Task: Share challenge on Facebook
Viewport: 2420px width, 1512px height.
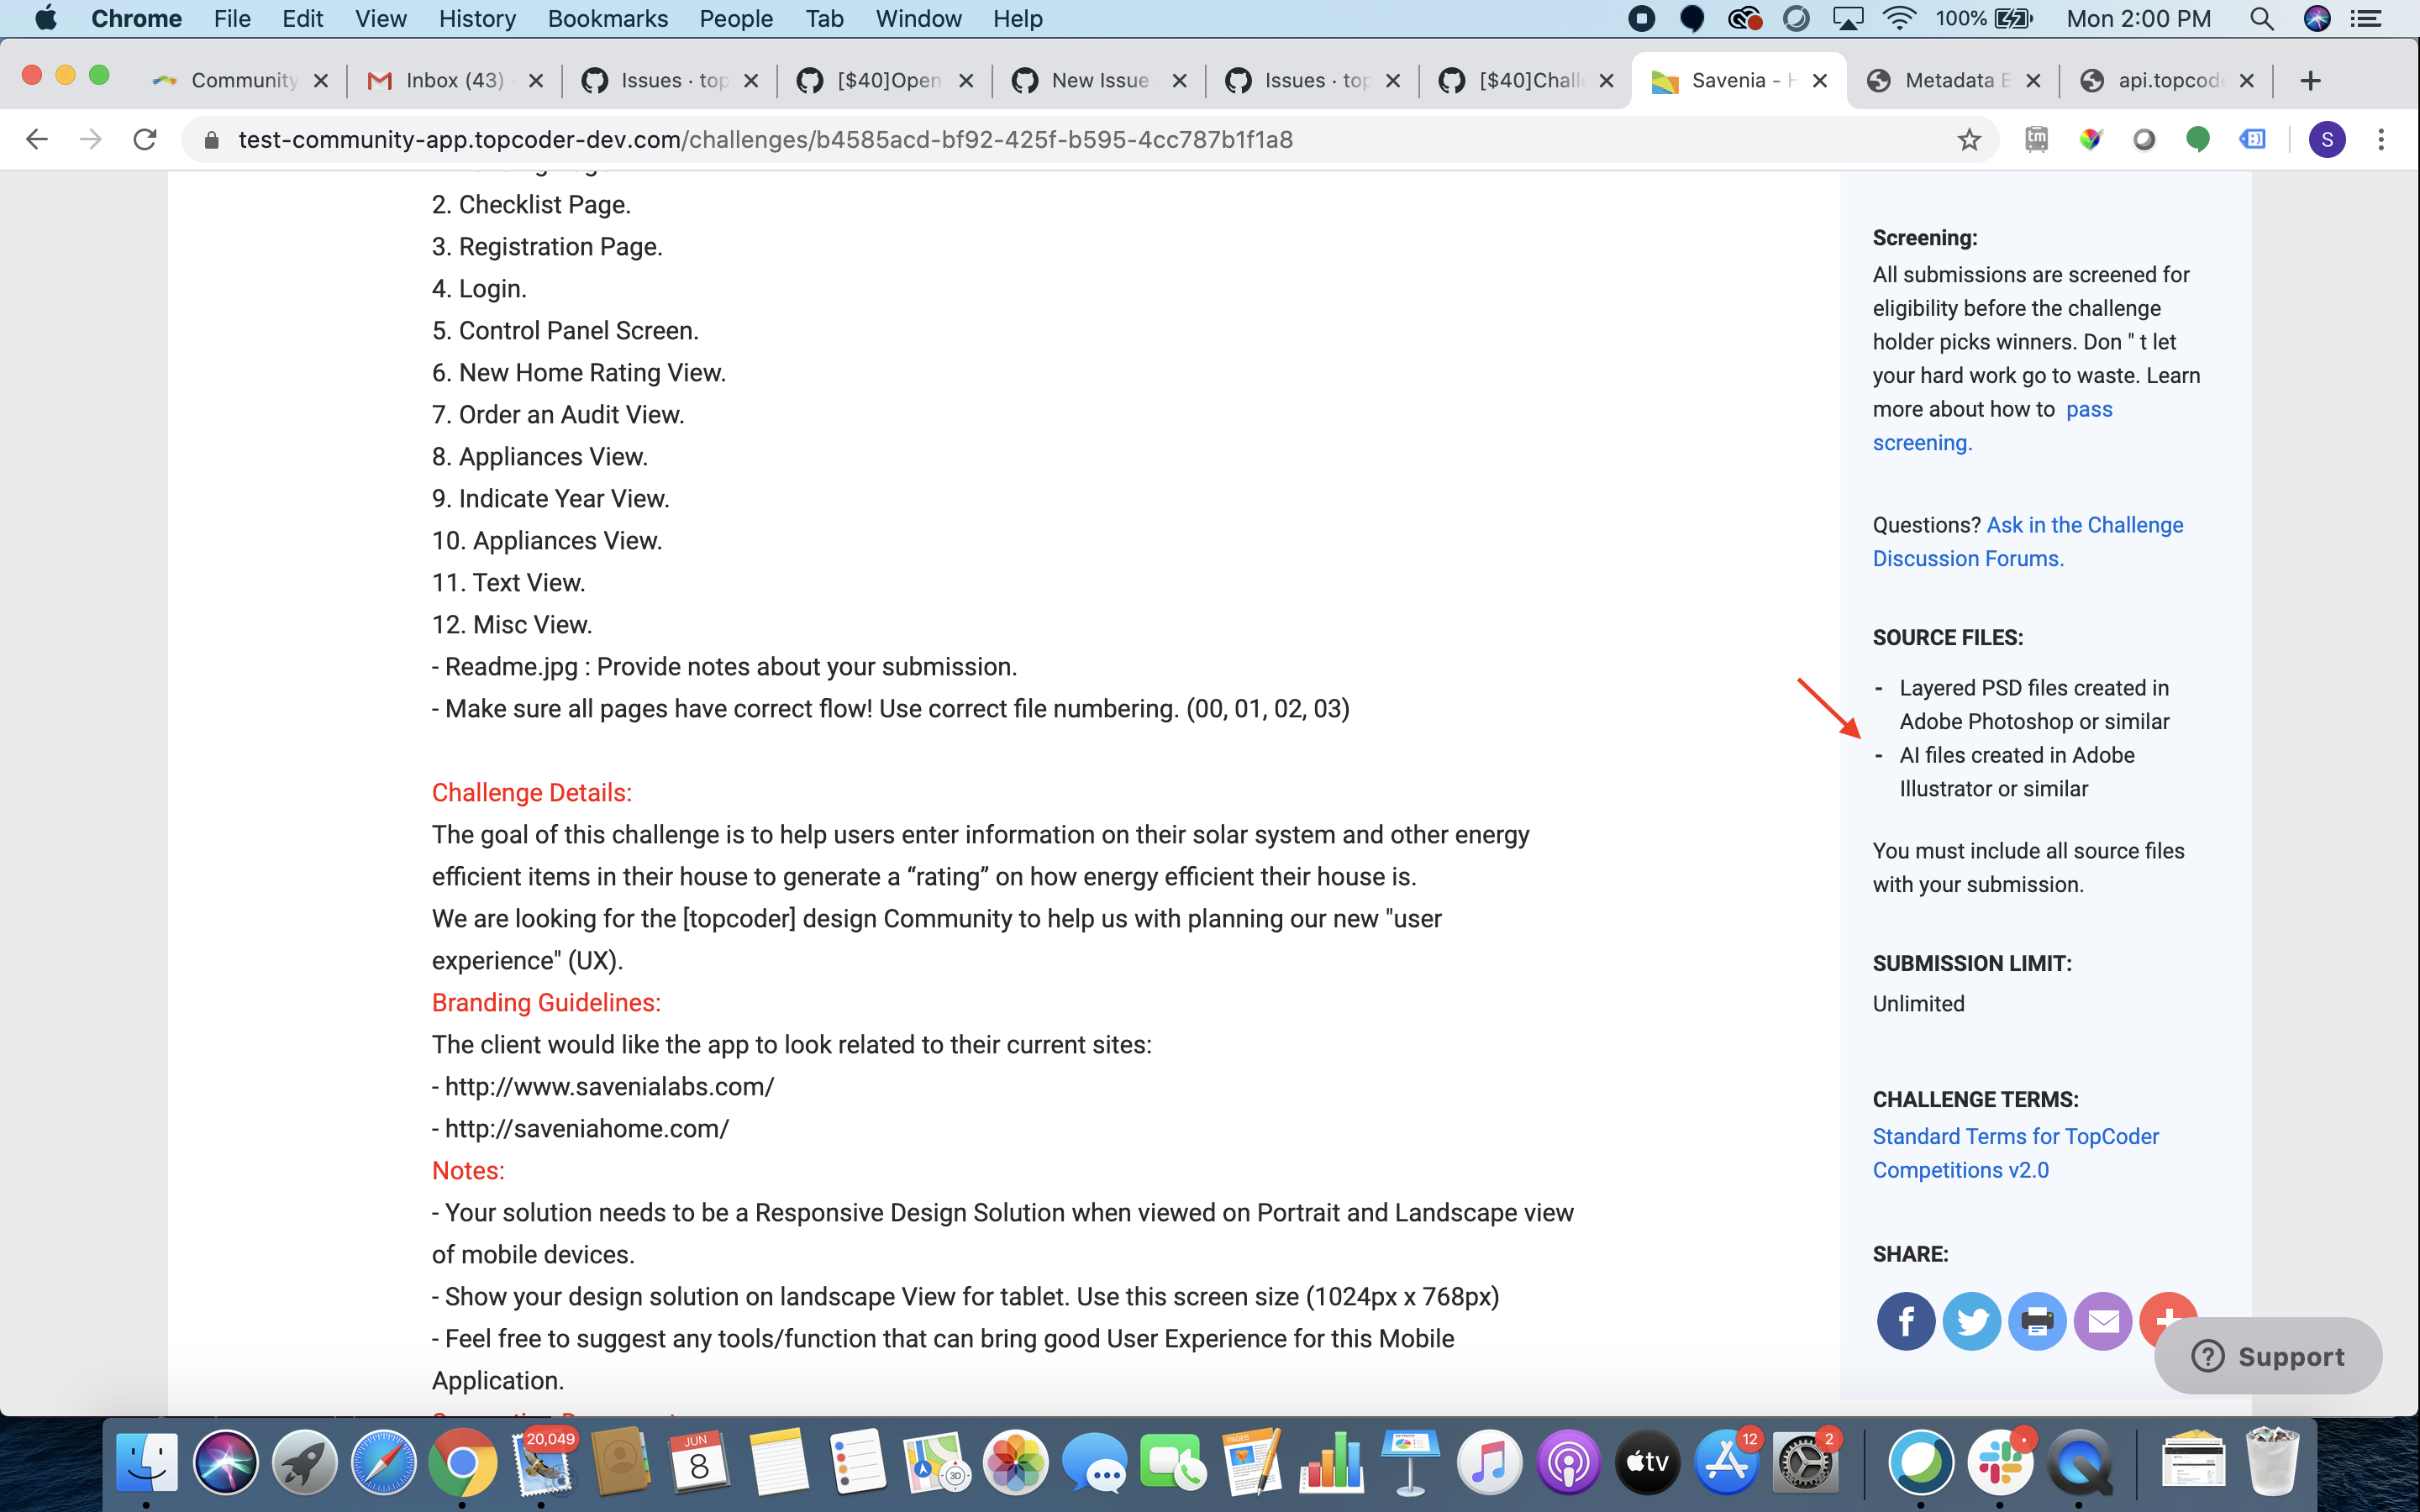Action: pyautogui.click(x=1905, y=1321)
